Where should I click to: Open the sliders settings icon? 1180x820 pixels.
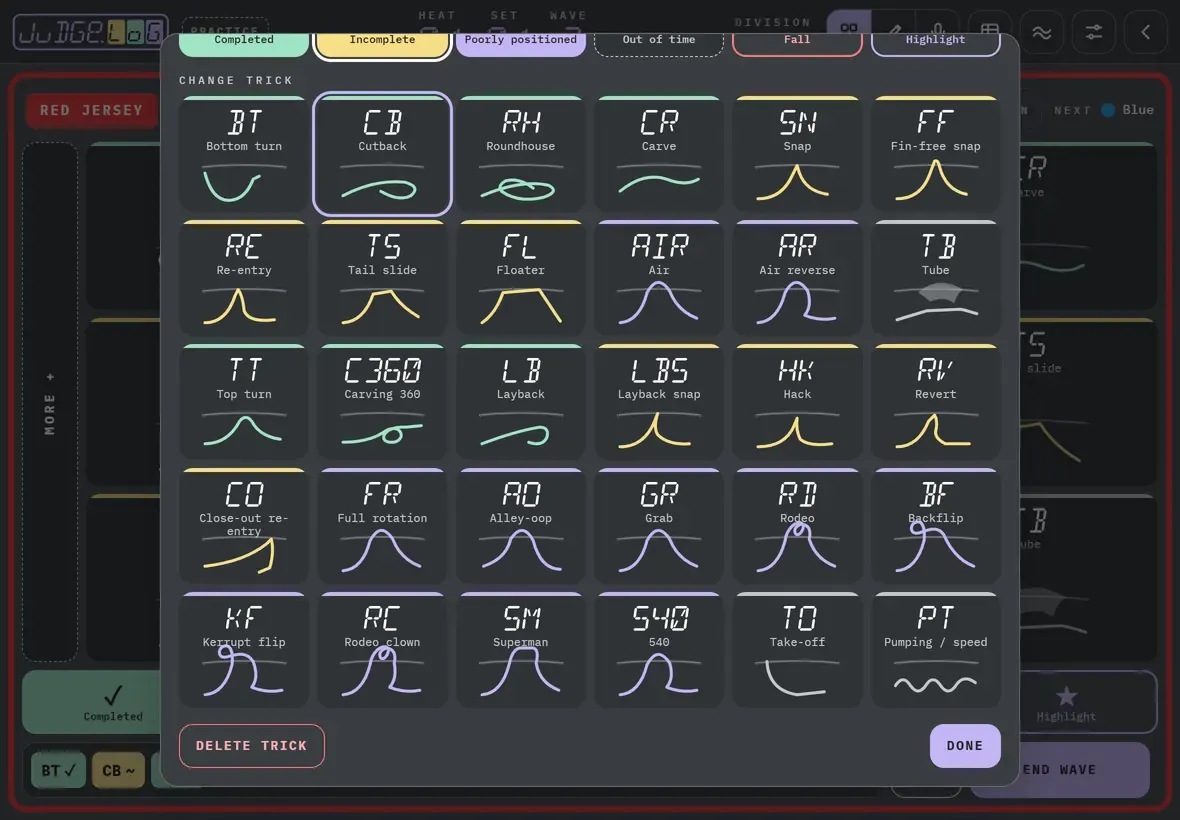(x=1093, y=32)
